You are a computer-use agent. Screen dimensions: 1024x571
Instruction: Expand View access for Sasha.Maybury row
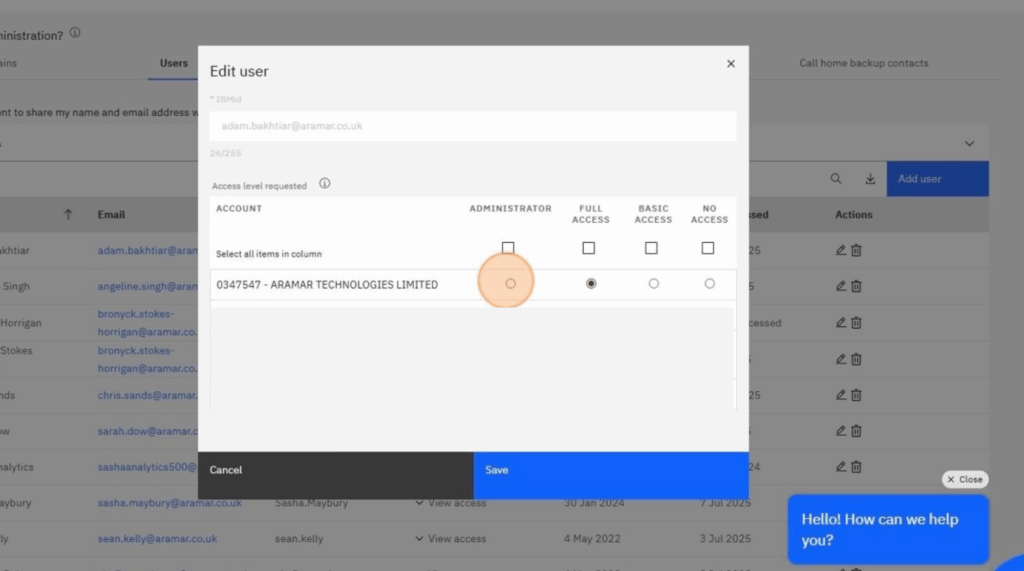click(x=451, y=503)
